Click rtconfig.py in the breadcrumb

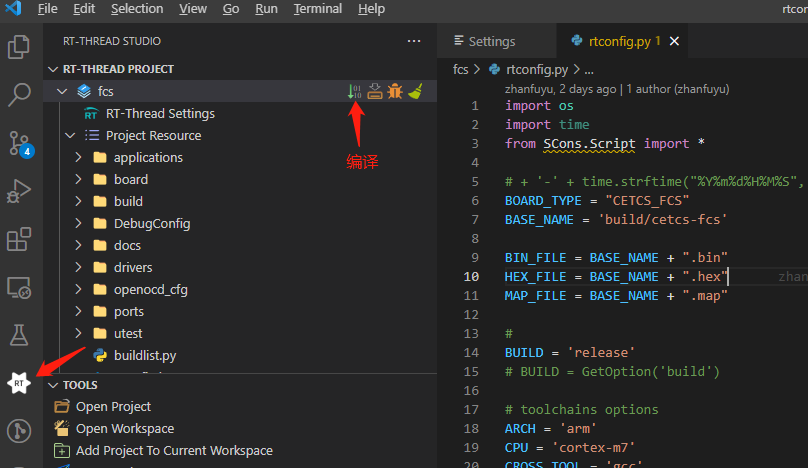tap(537, 69)
